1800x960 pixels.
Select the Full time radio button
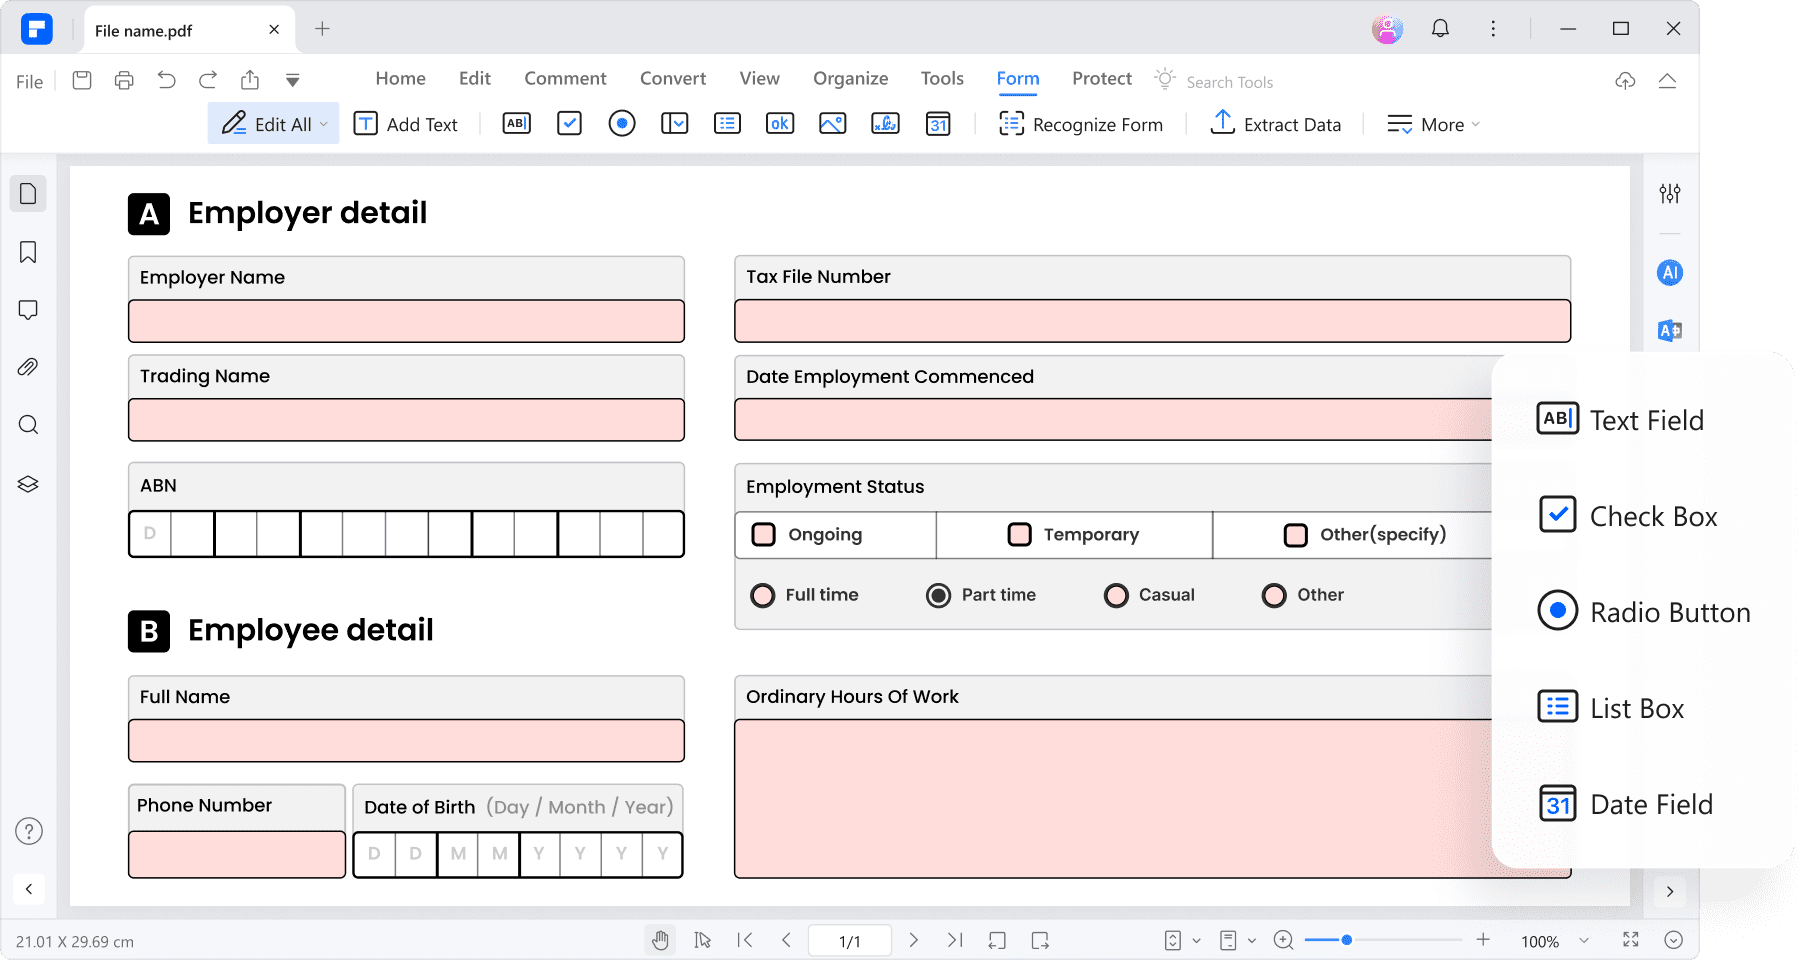coord(763,595)
